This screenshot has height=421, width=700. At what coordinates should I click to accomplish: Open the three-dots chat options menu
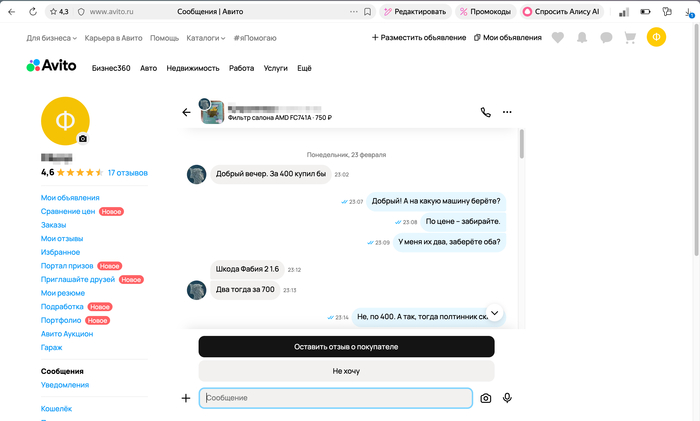(507, 112)
